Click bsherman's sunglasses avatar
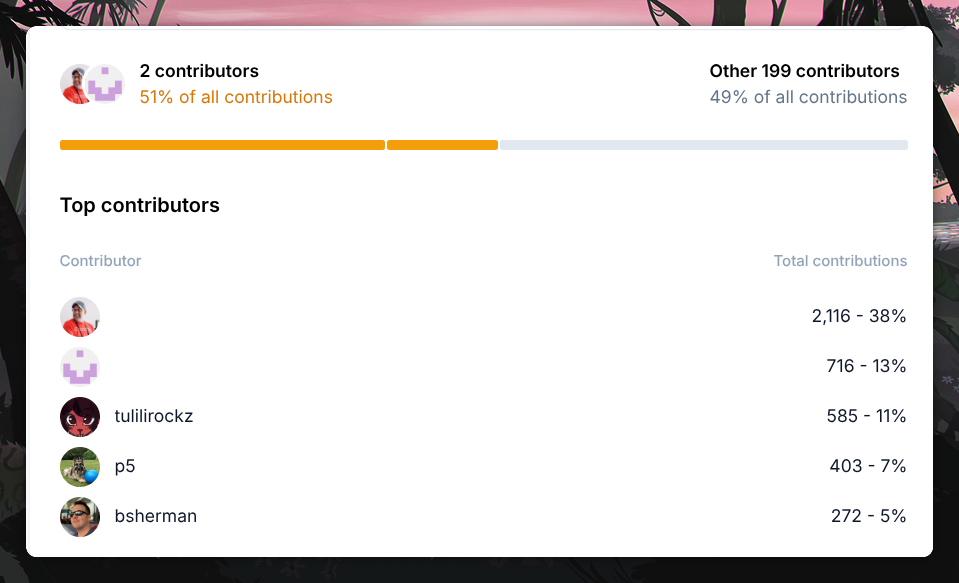The width and height of the screenshot is (959, 583). tap(80, 517)
